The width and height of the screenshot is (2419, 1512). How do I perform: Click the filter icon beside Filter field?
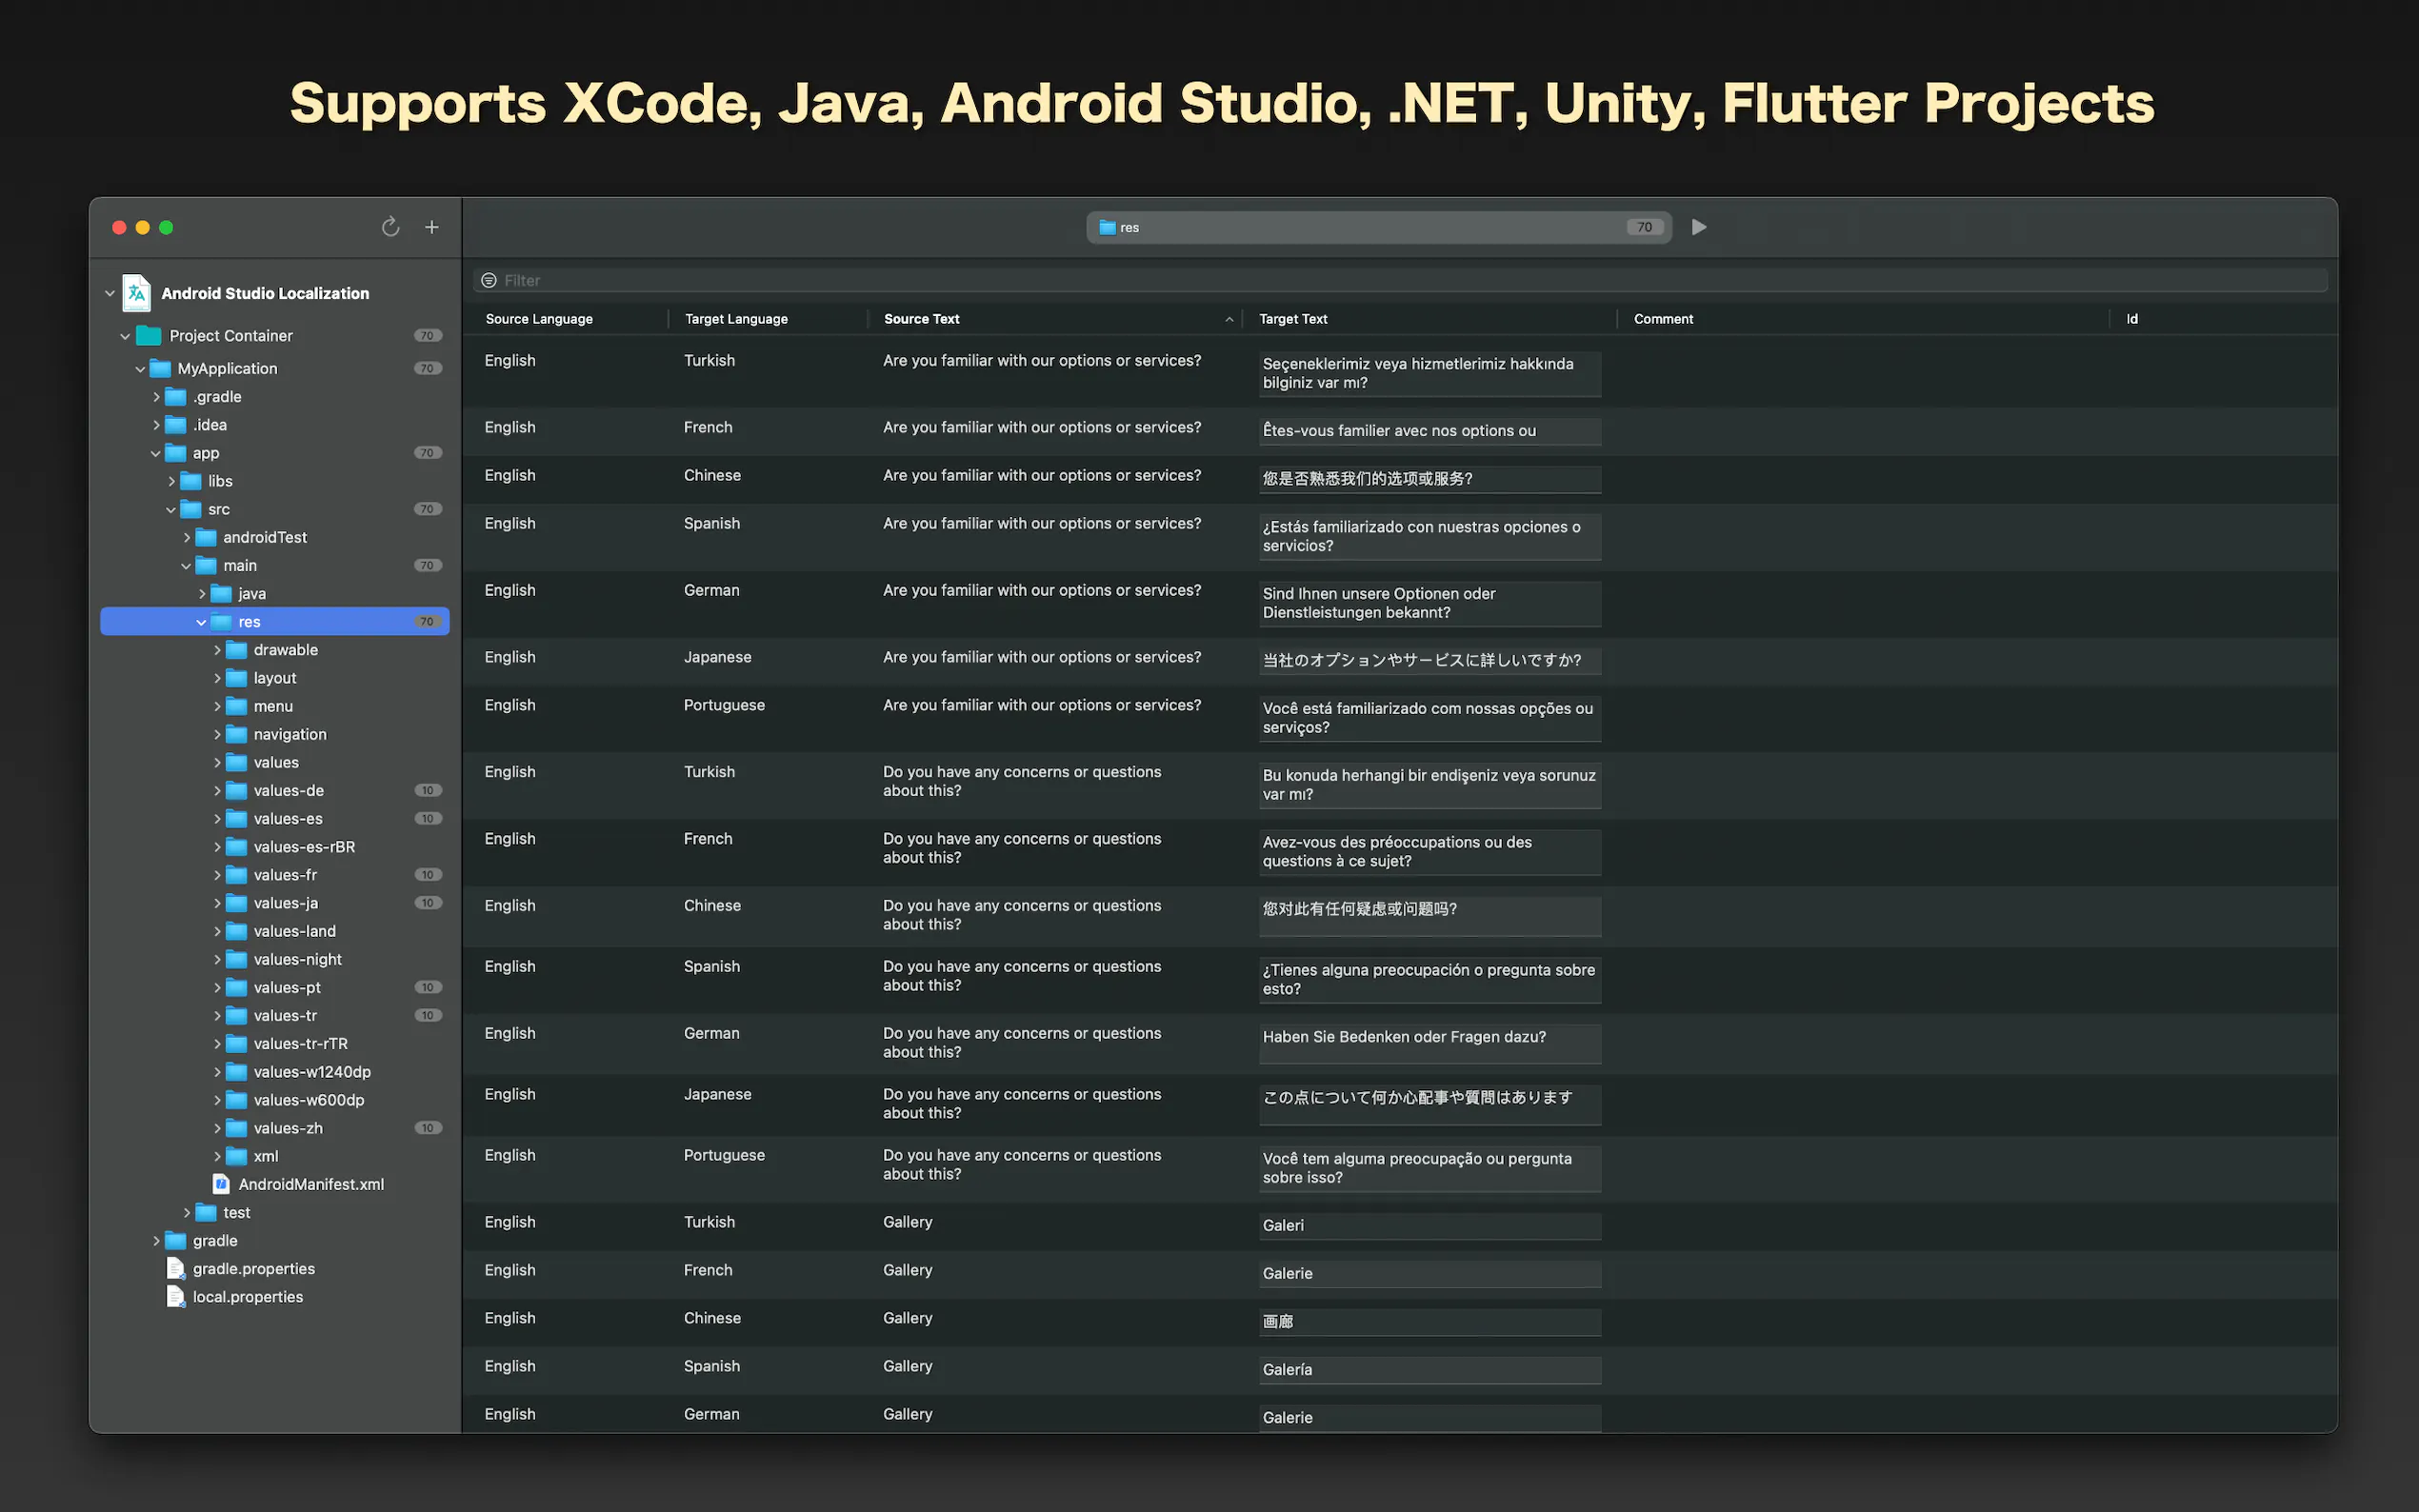(x=489, y=280)
